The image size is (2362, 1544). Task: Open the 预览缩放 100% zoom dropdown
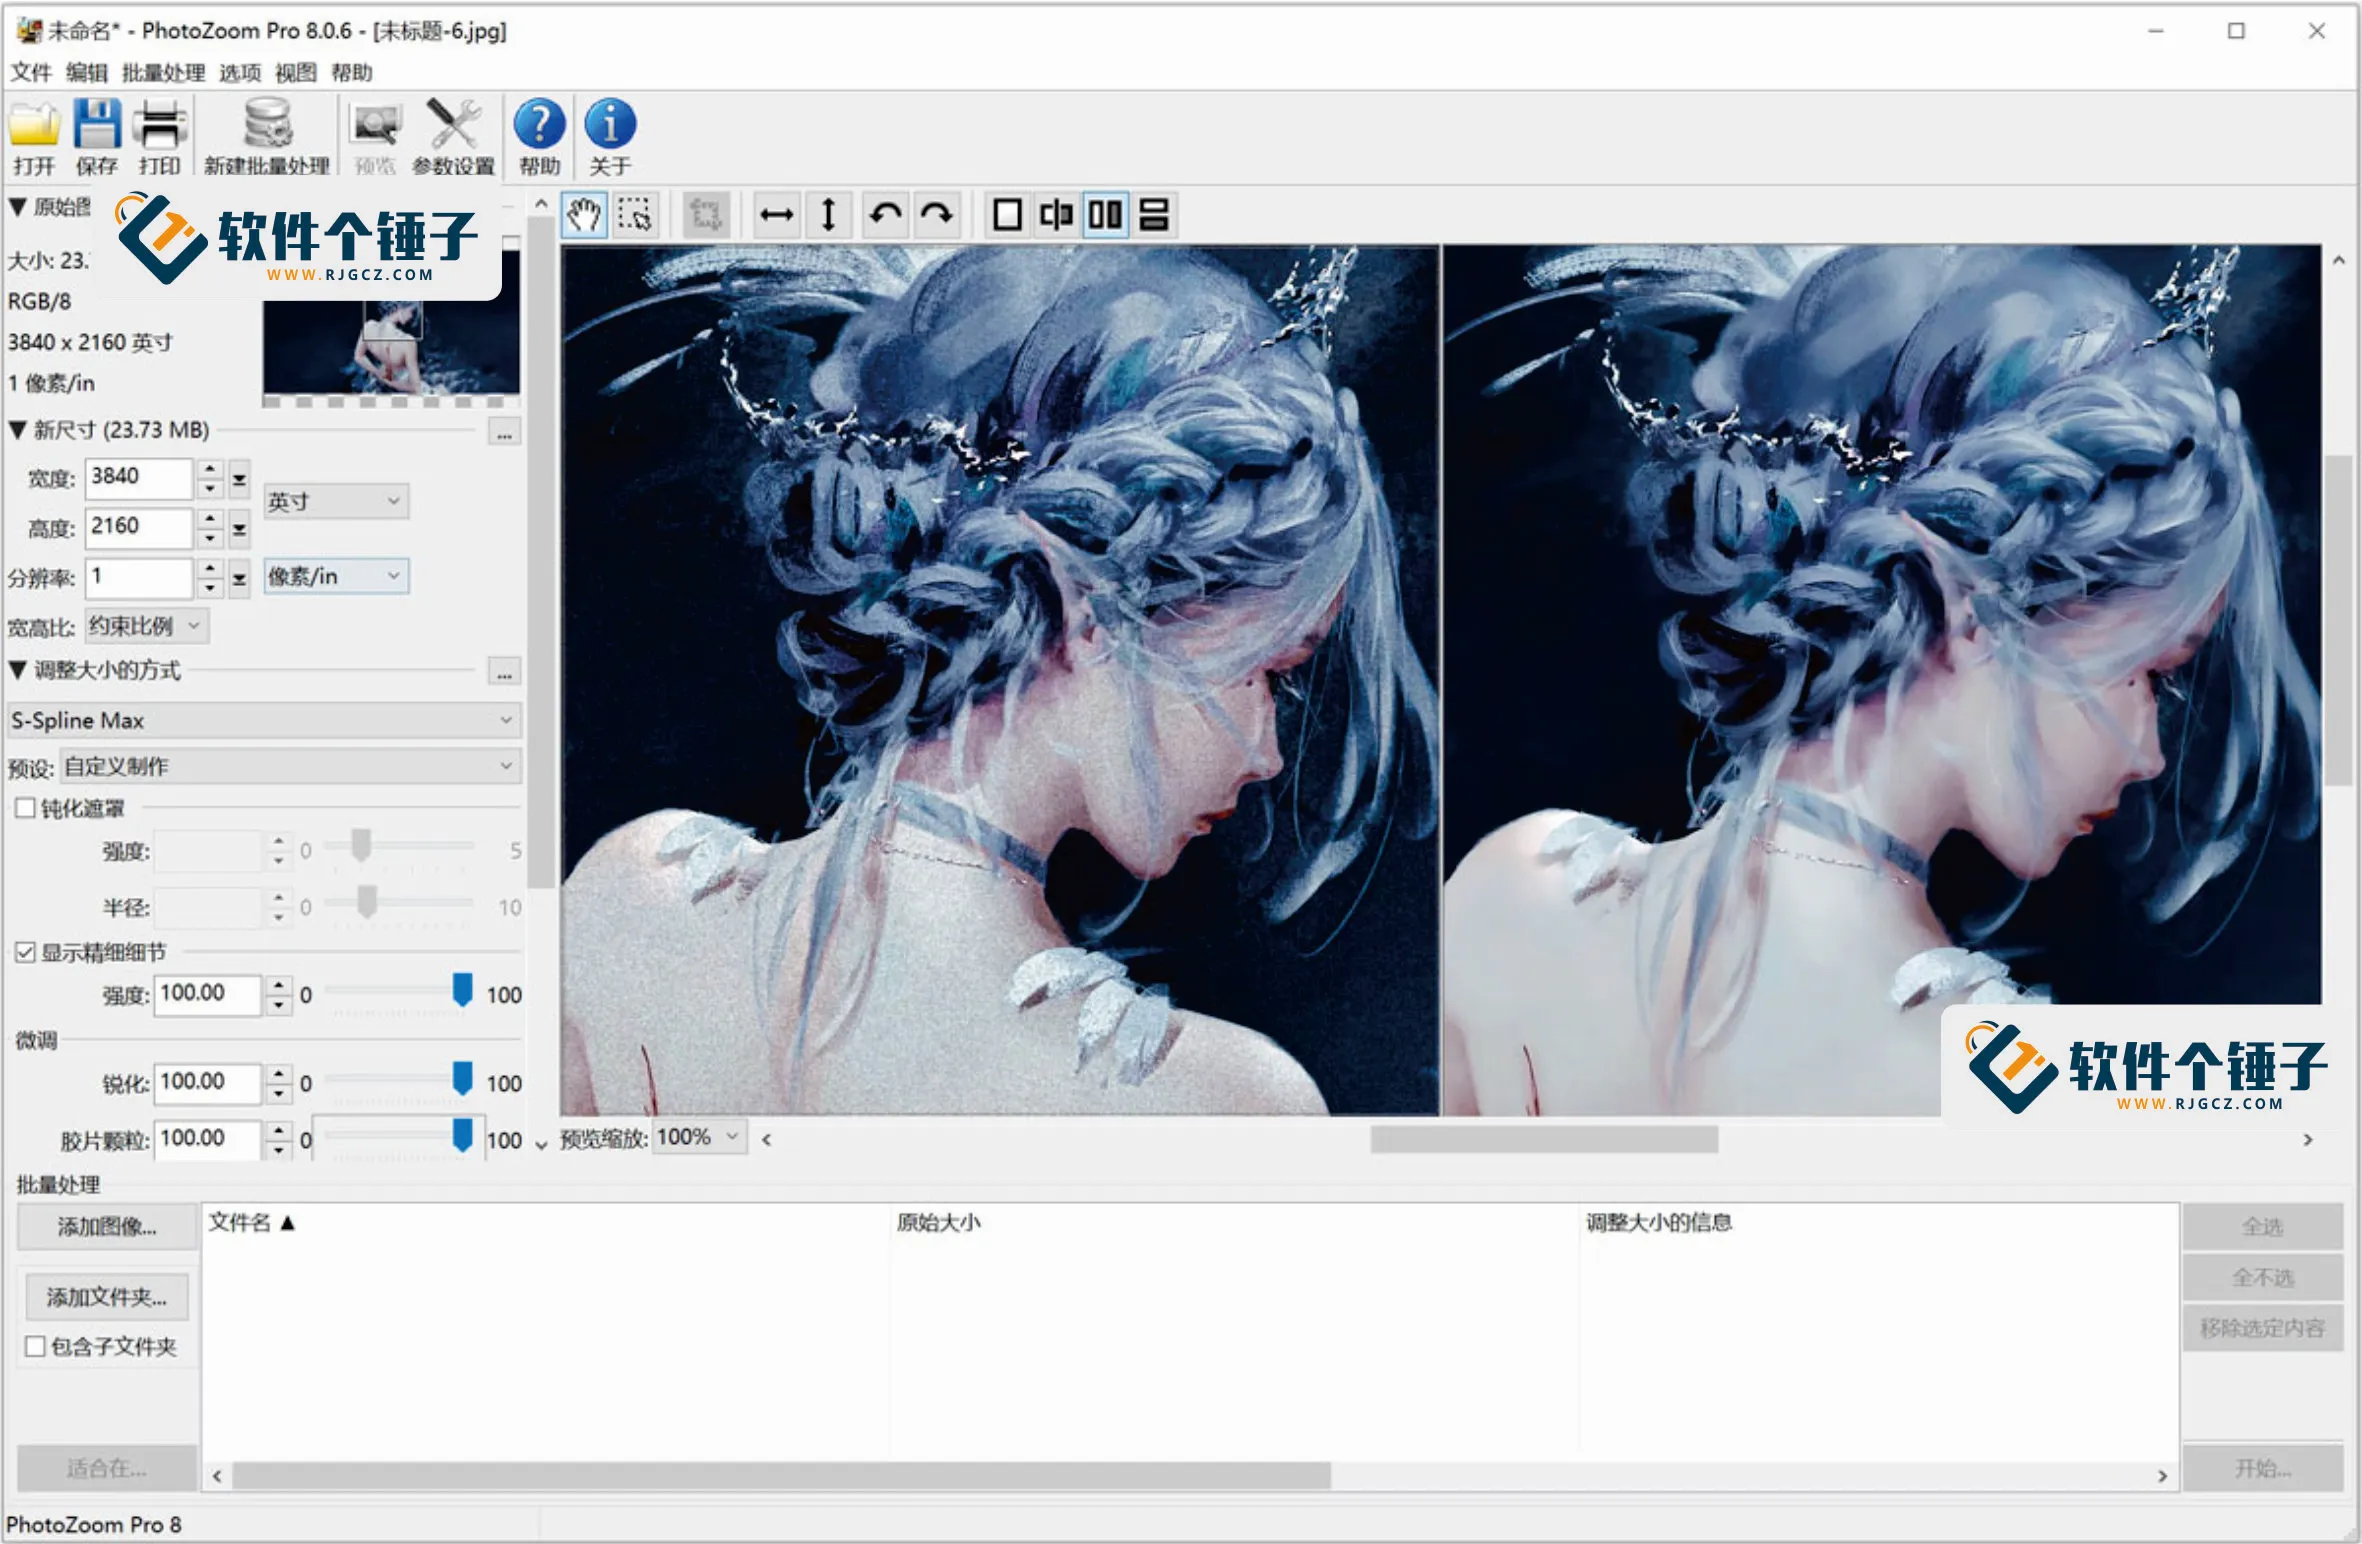700,1137
